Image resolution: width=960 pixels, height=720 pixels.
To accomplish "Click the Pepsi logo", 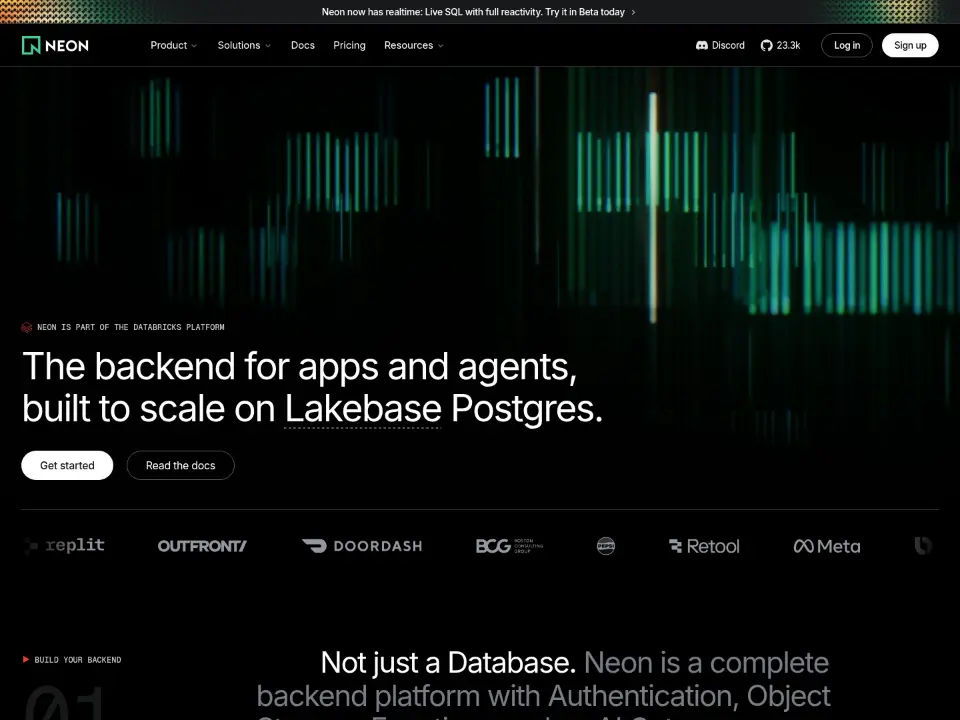I will (606, 546).
